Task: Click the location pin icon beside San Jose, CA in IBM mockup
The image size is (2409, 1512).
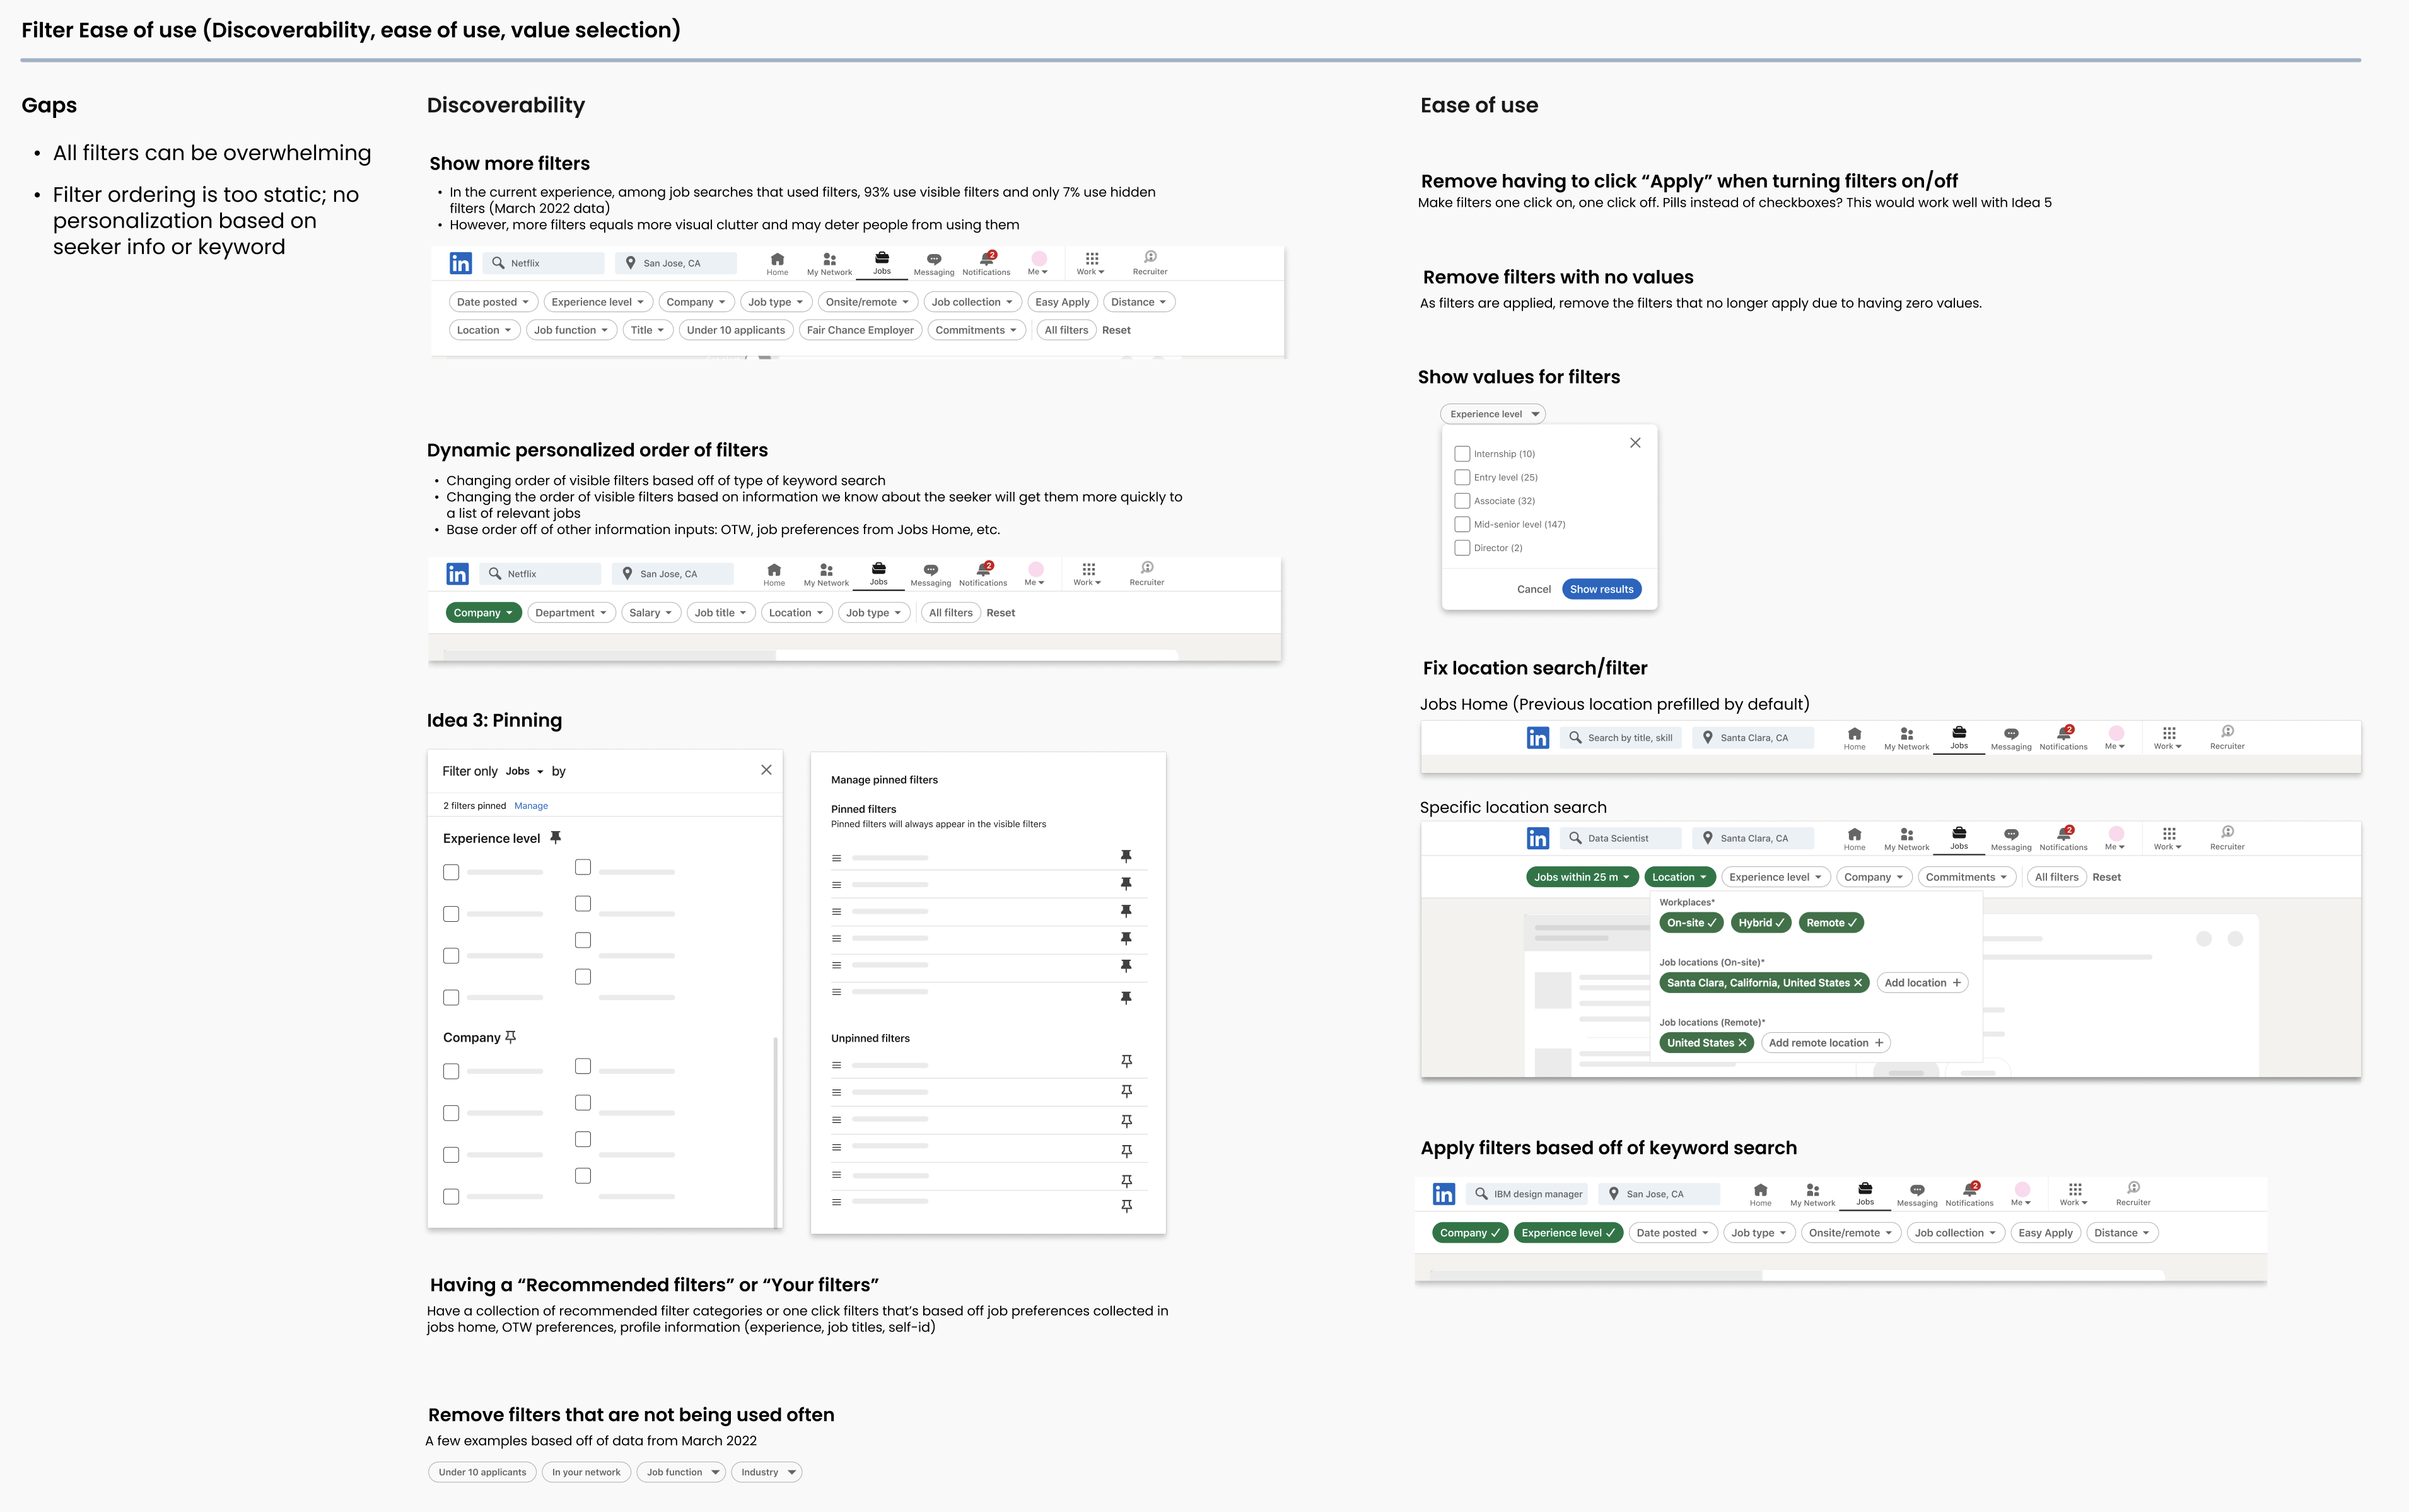Action: tap(1613, 1194)
